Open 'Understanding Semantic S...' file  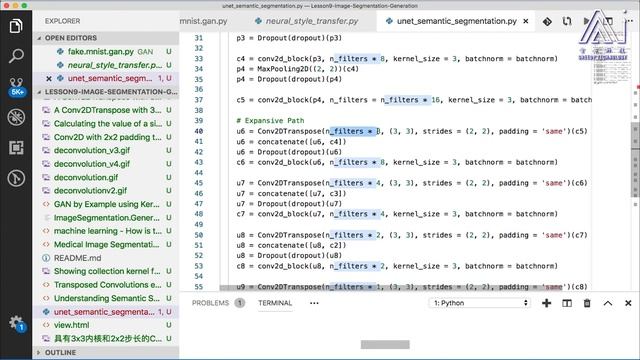point(106,298)
